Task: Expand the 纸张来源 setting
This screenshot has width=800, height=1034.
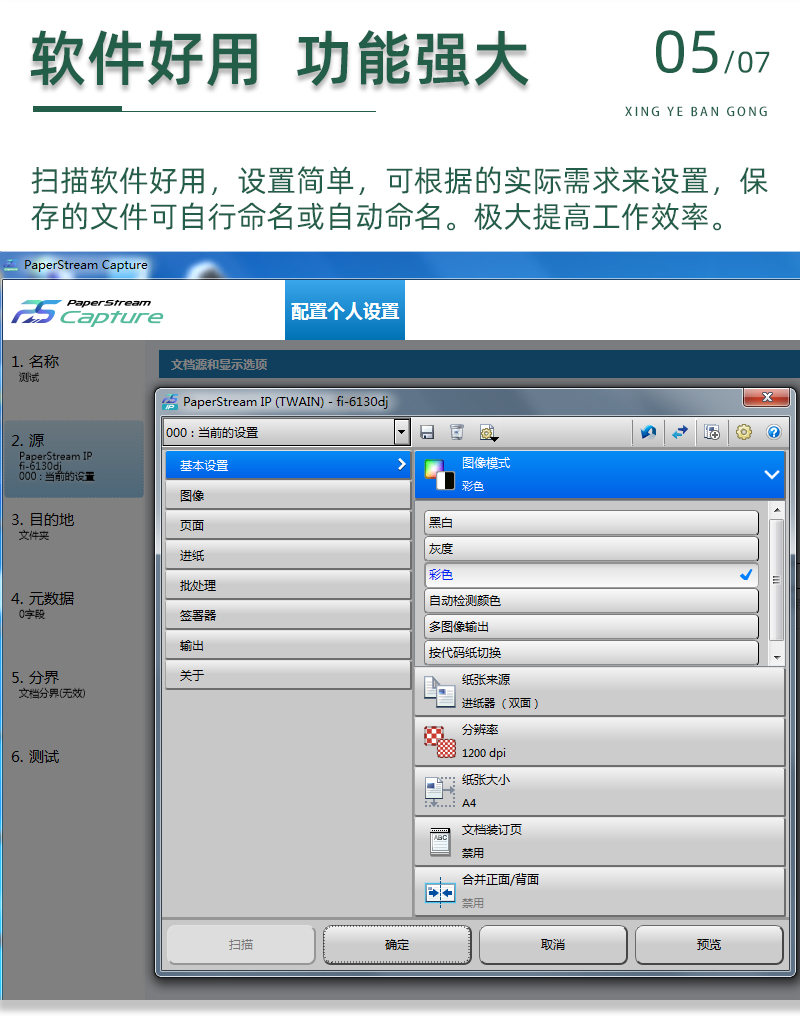Action: pos(600,692)
